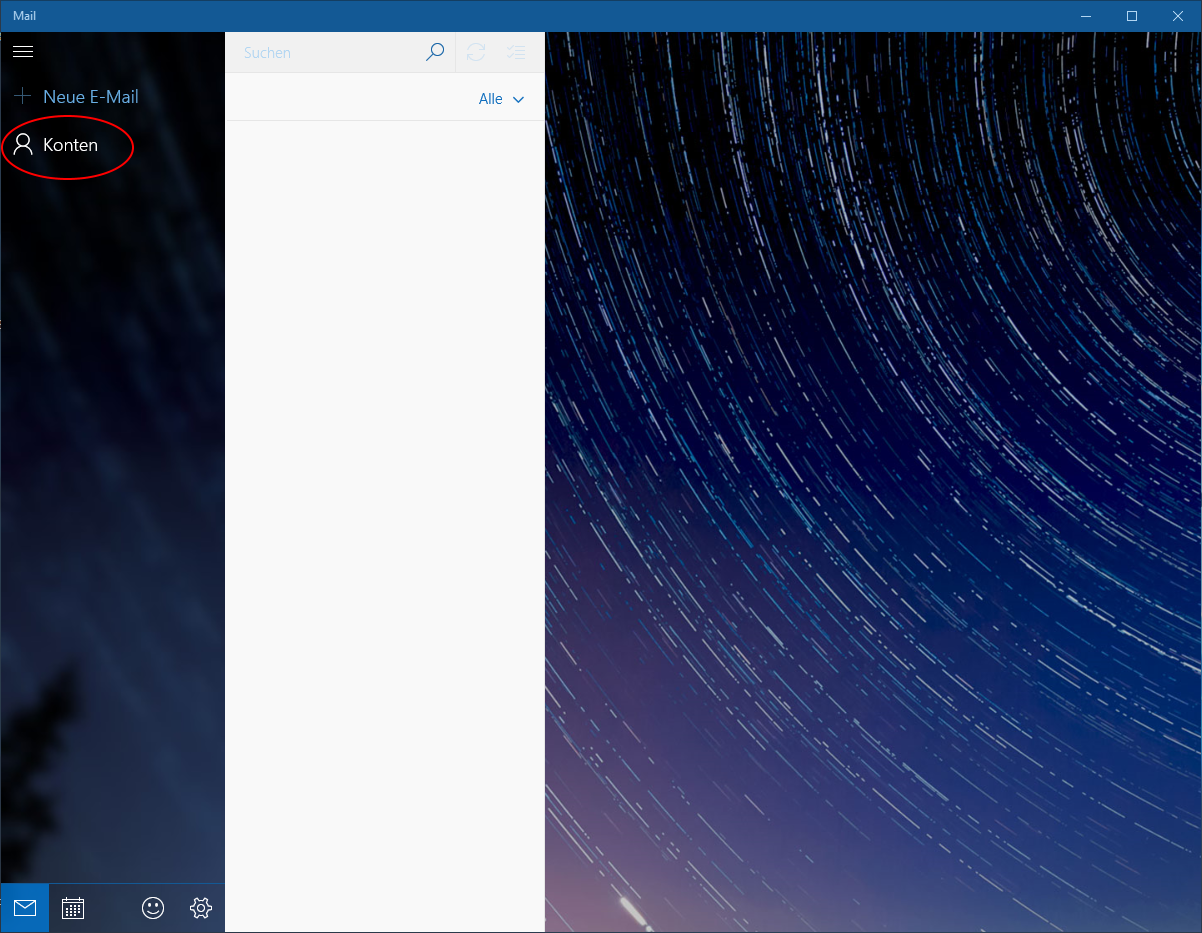Click the empty message list pane
The height and width of the screenshot is (933, 1202).
tap(385, 500)
